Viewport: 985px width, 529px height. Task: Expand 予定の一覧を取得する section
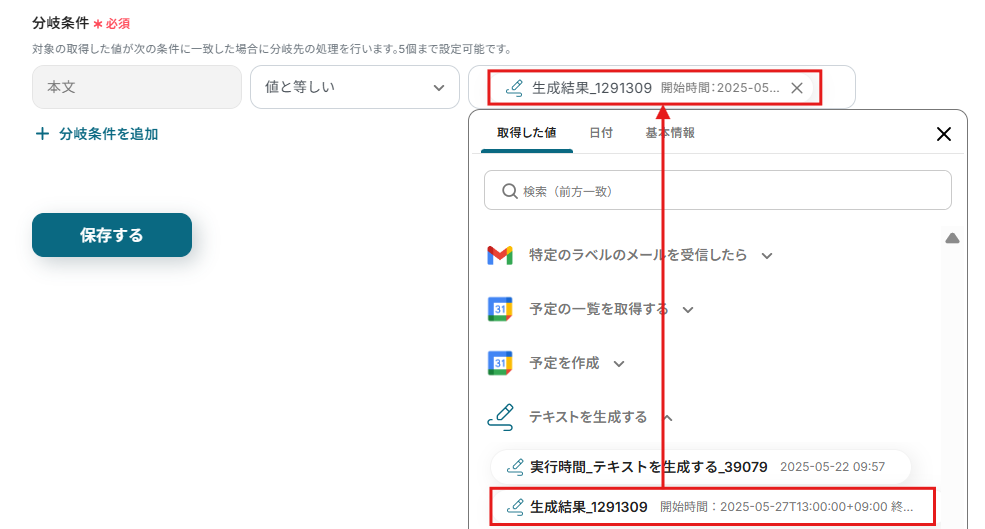(688, 310)
